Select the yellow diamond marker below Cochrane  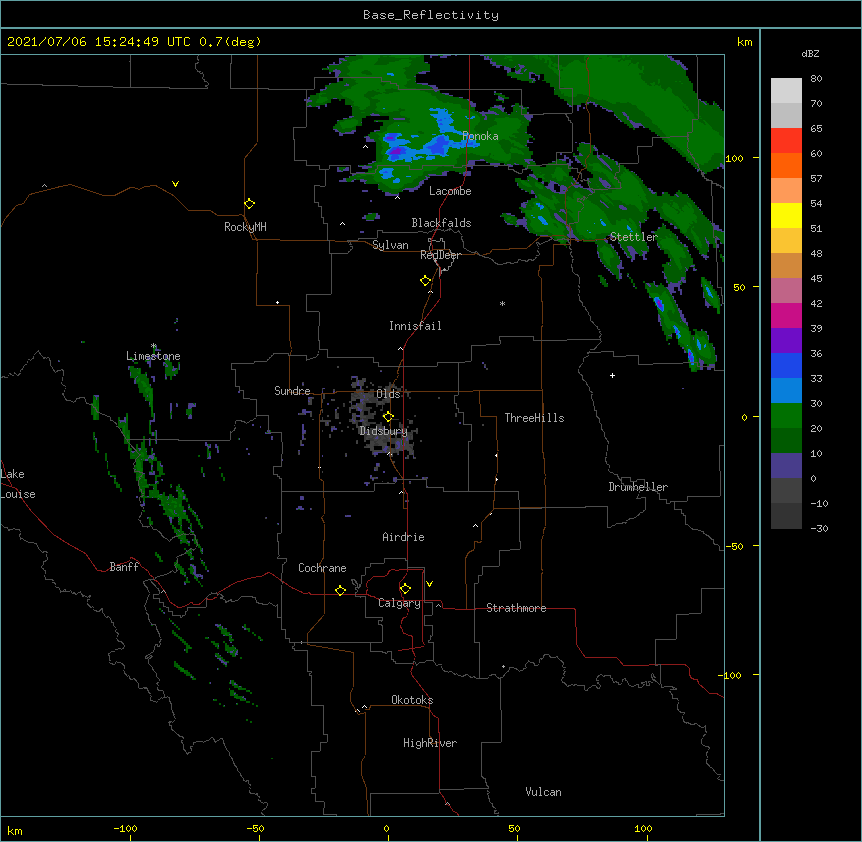(x=340, y=590)
